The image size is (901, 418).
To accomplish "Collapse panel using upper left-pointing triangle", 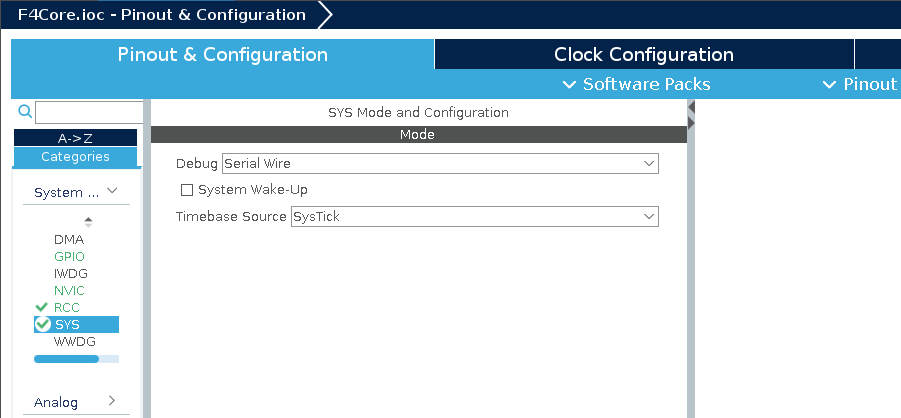I will click(691, 108).
